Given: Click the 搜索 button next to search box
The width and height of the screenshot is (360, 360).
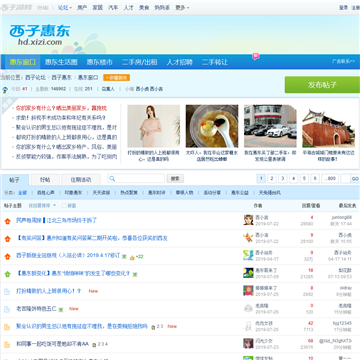Looking at the screenshot, I should pos(175,179).
